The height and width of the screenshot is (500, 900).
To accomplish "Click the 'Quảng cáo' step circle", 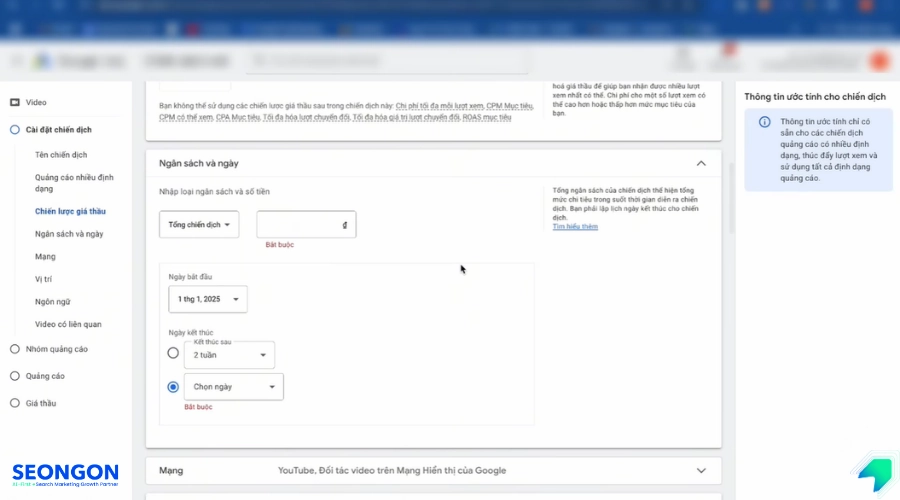I will 15,376.
